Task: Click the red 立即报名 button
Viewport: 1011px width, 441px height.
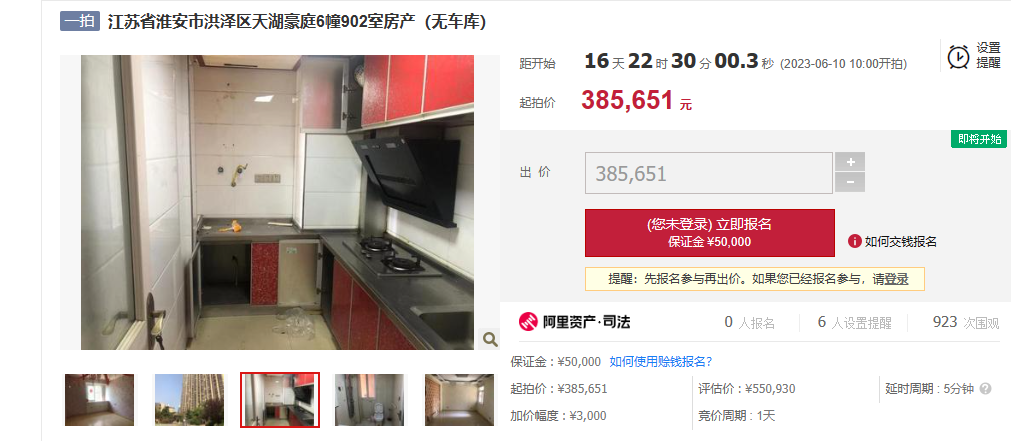Action: point(709,233)
